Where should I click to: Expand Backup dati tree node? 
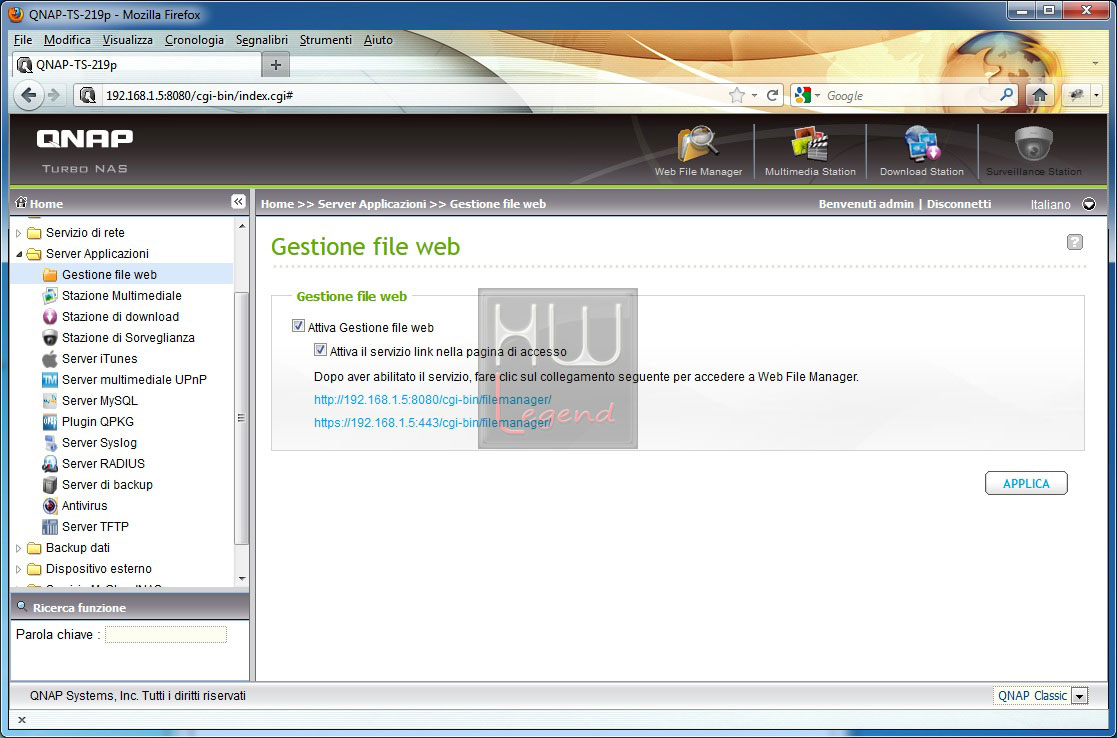(19, 549)
